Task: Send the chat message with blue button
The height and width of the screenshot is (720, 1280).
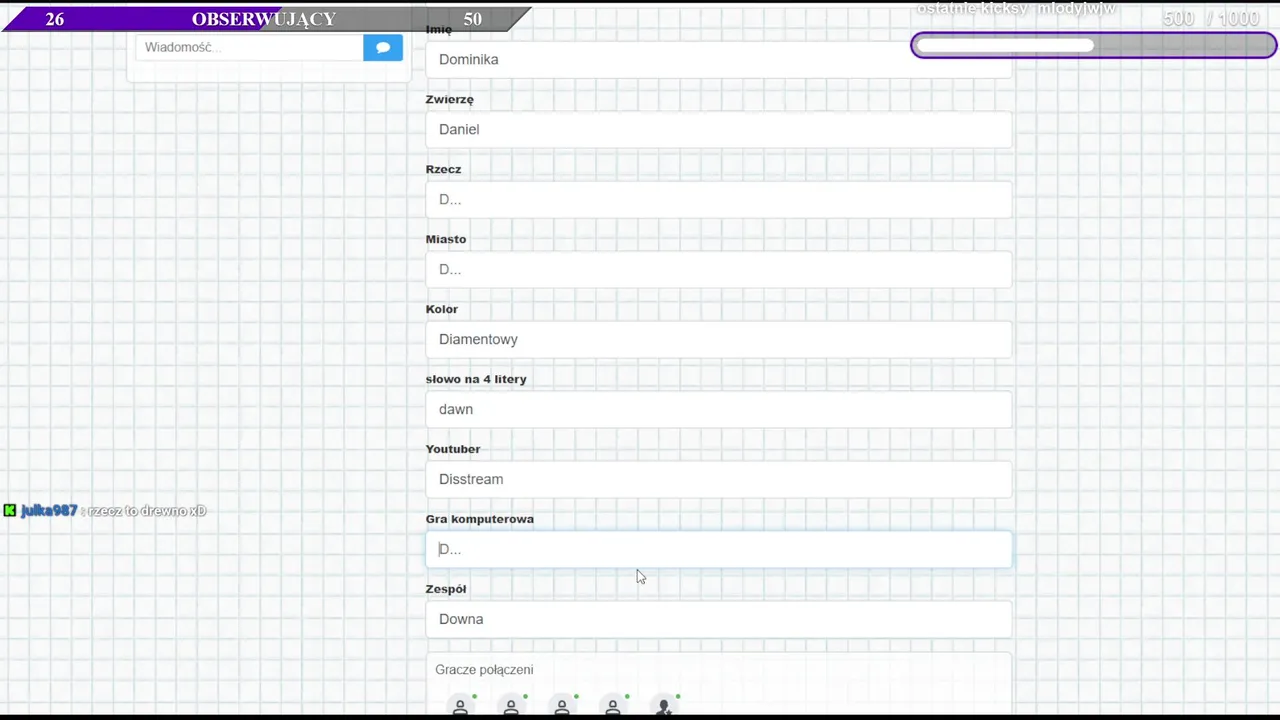Action: (383, 47)
